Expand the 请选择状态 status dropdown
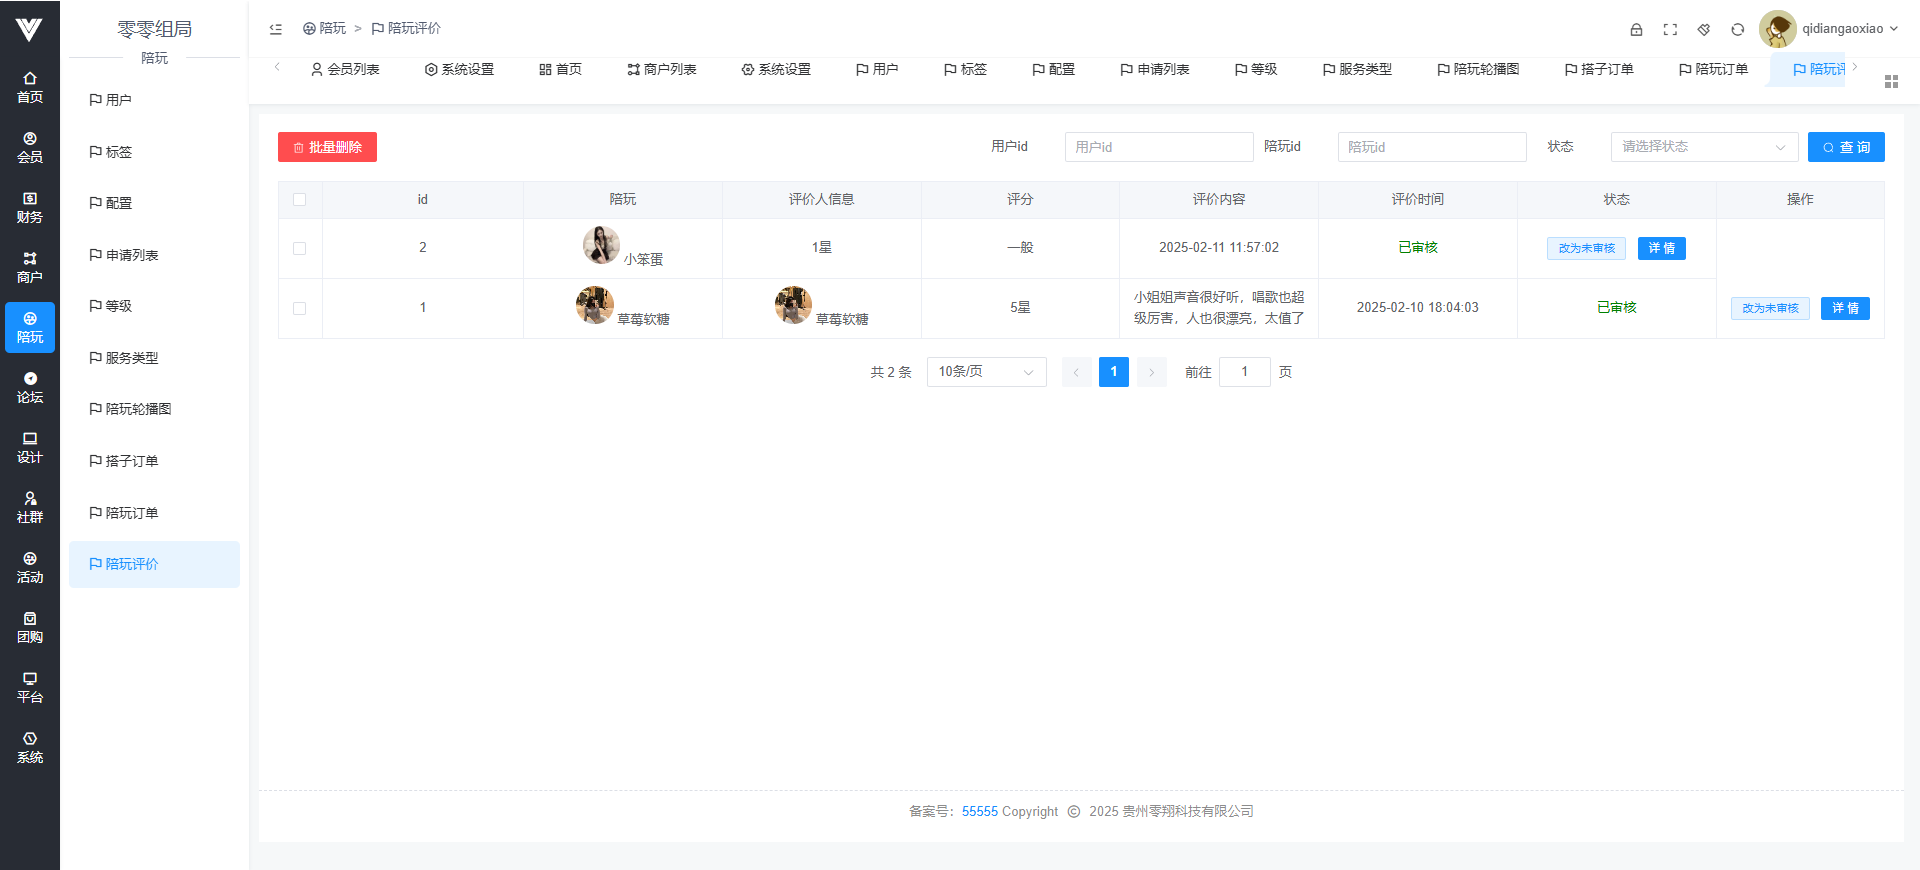The height and width of the screenshot is (870, 1920). 1703,147
